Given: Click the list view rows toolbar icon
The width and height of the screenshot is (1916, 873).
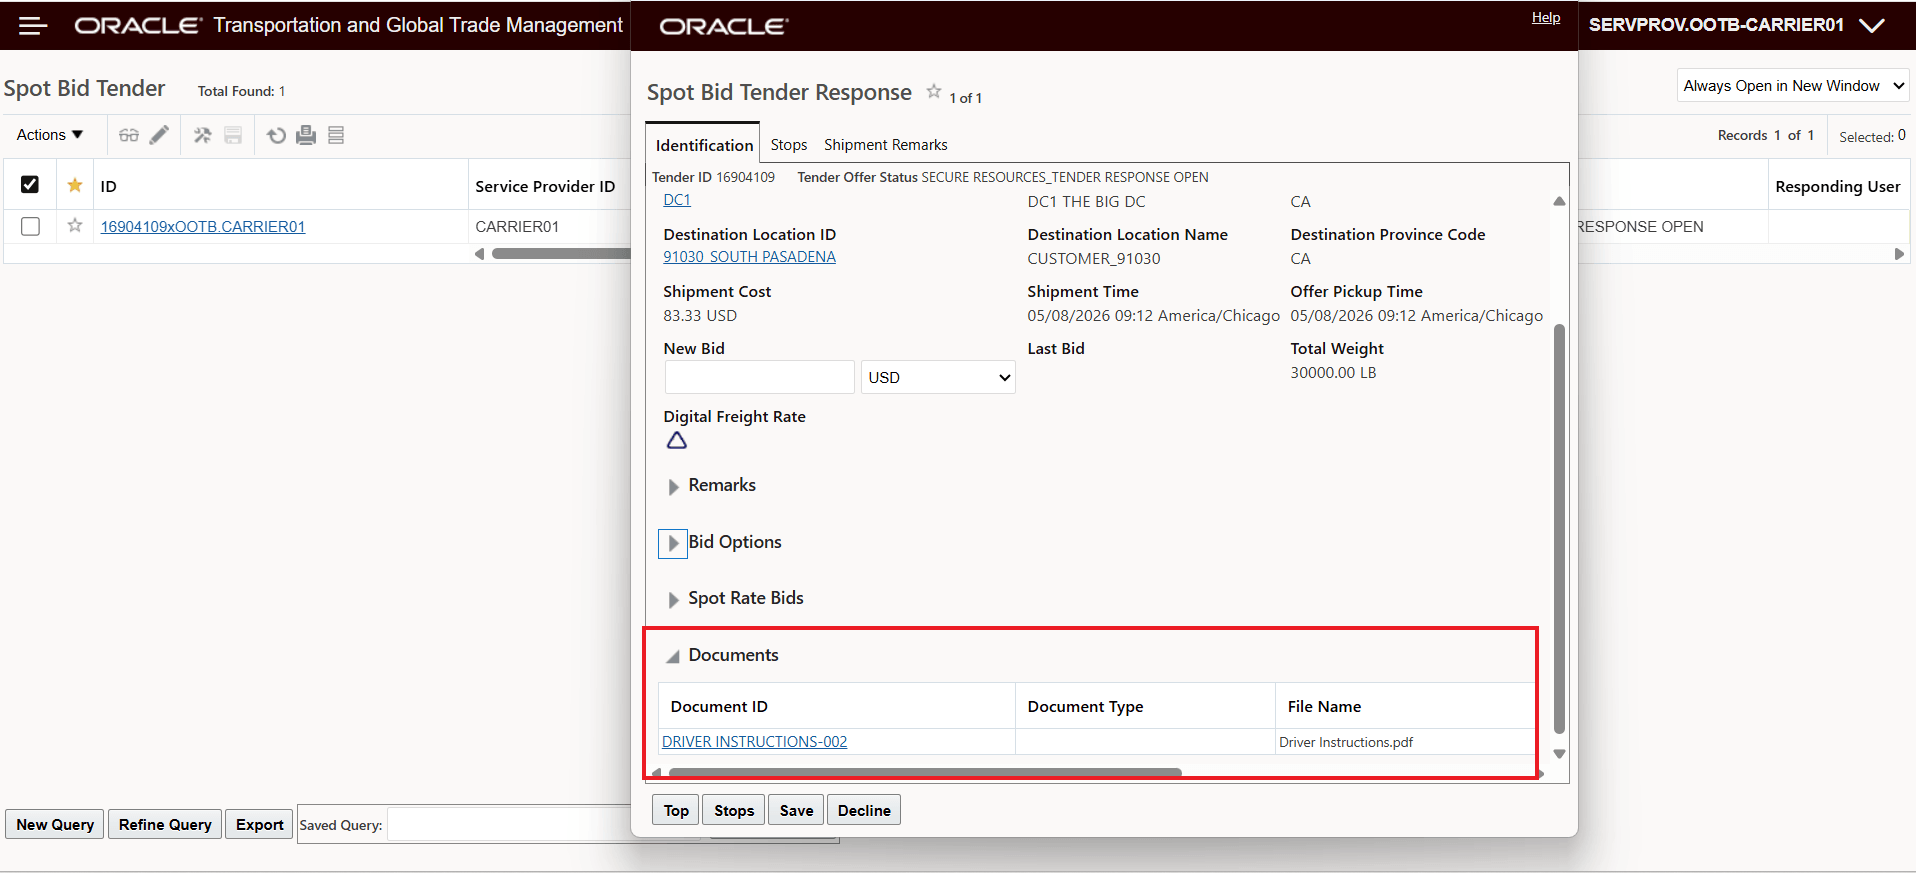Looking at the screenshot, I should [x=336, y=135].
